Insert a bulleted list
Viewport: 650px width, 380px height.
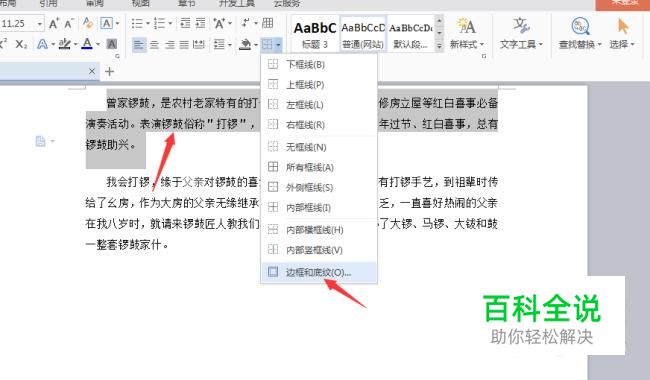[x=137, y=23]
